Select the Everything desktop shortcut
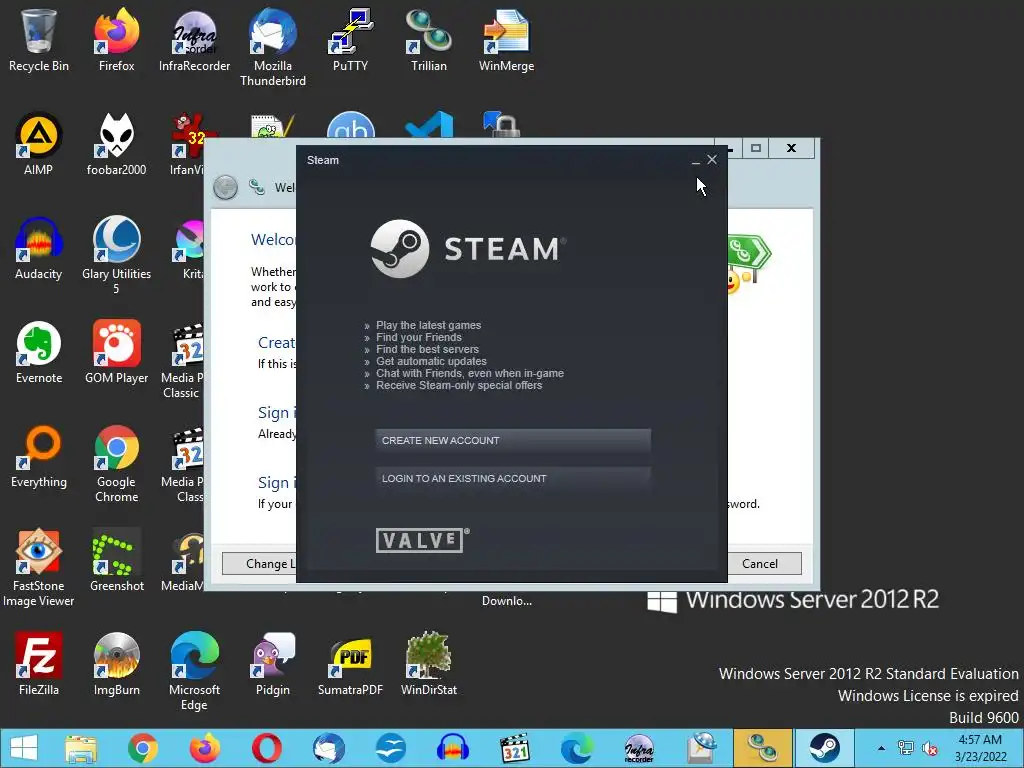This screenshot has height=768, width=1024. 39,456
